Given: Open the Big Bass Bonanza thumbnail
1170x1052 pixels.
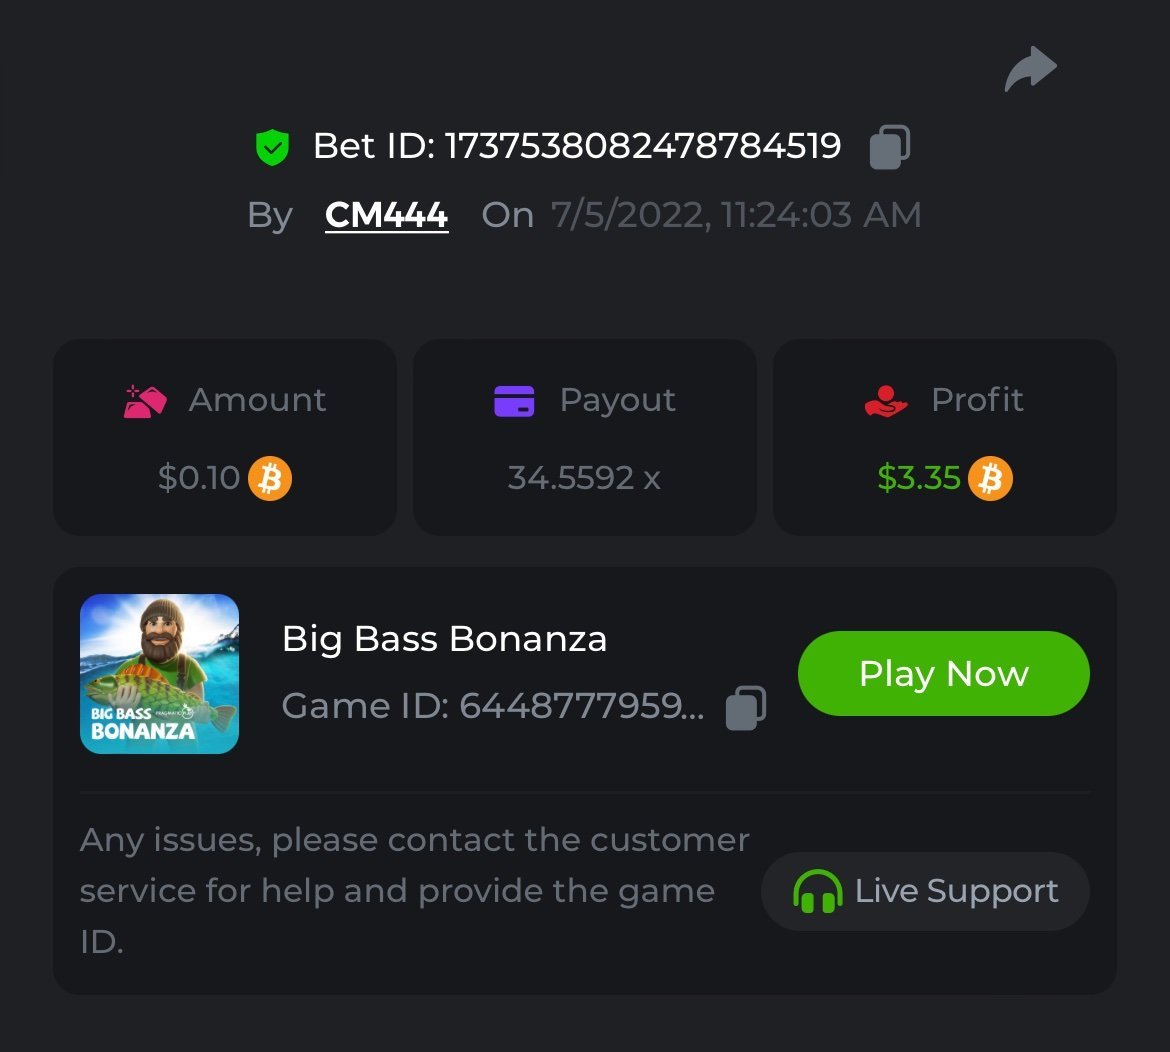Looking at the screenshot, I should point(159,673).
